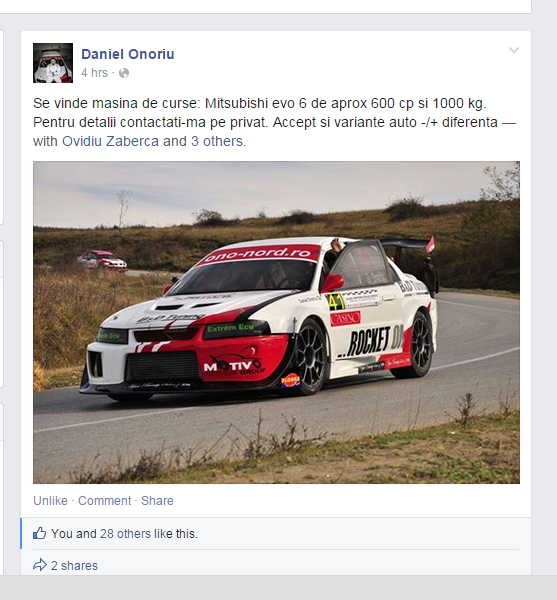The width and height of the screenshot is (557, 600).
Task: Expand the post options chevron
Action: 514,50
